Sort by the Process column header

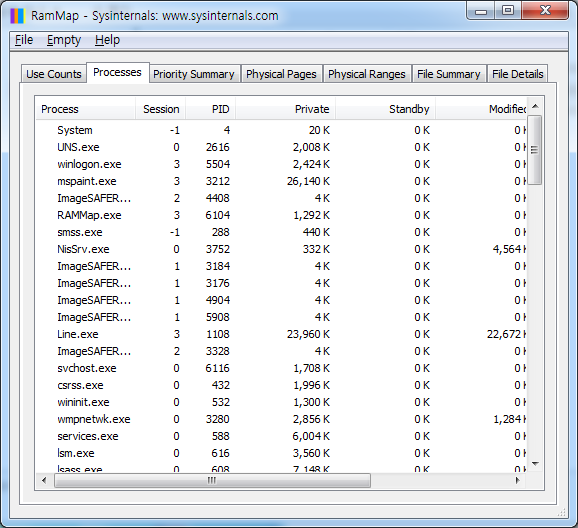coord(86,109)
